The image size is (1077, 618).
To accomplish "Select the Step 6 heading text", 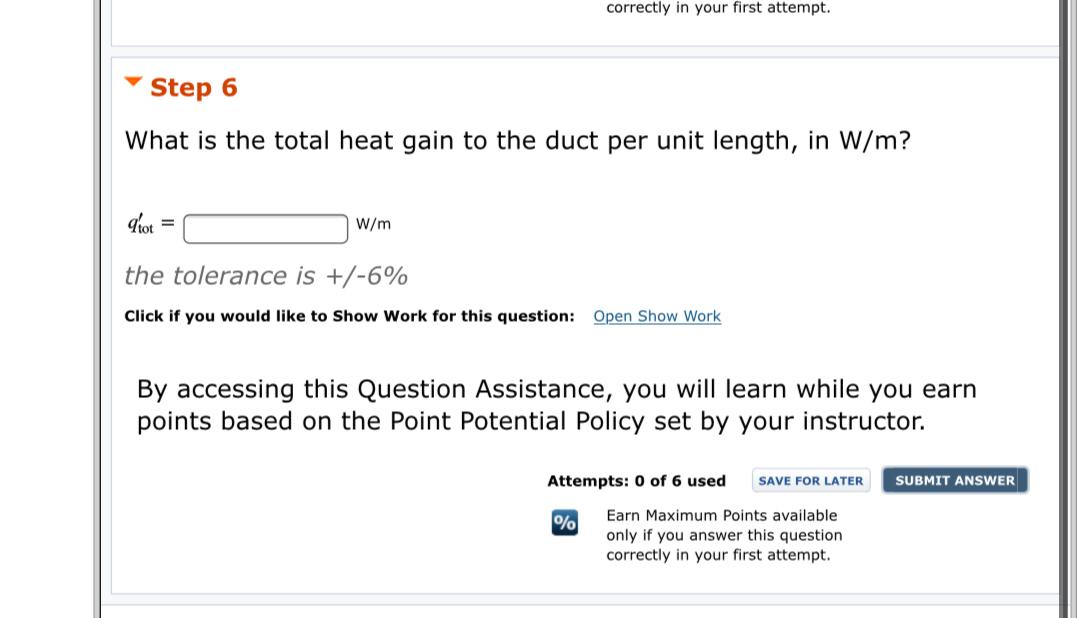I will coord(196,88).
